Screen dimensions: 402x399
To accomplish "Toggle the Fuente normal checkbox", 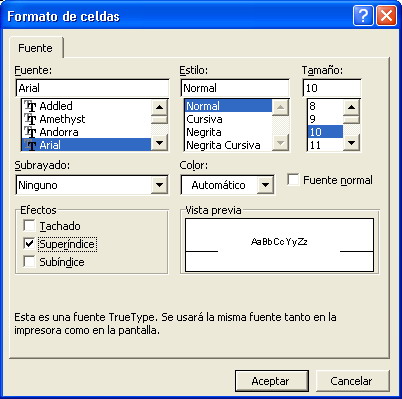I will [293, 180].
